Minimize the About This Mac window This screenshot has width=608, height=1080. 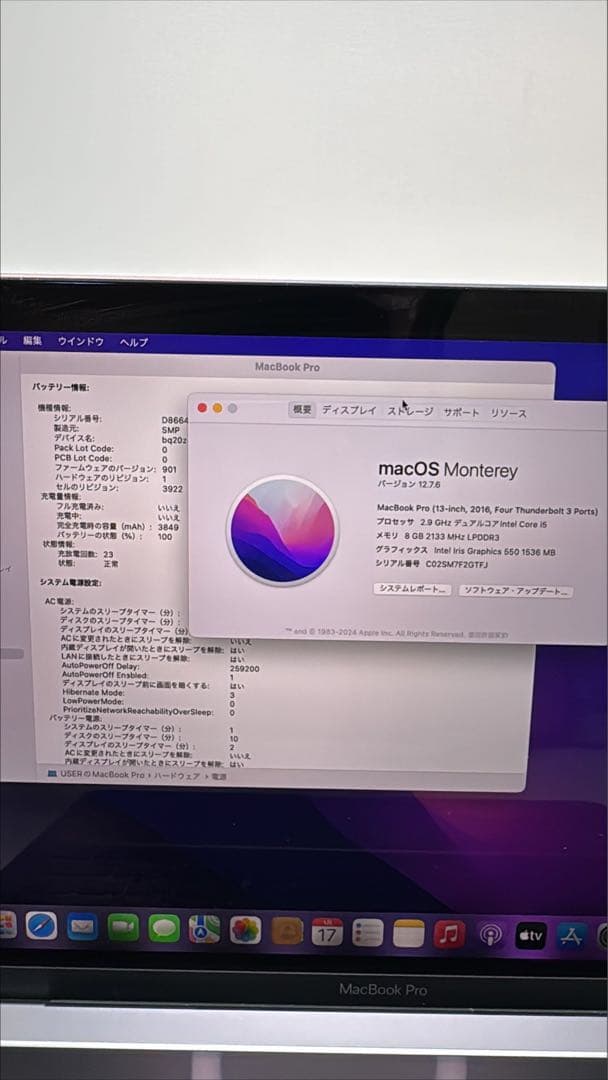(218, 408)
